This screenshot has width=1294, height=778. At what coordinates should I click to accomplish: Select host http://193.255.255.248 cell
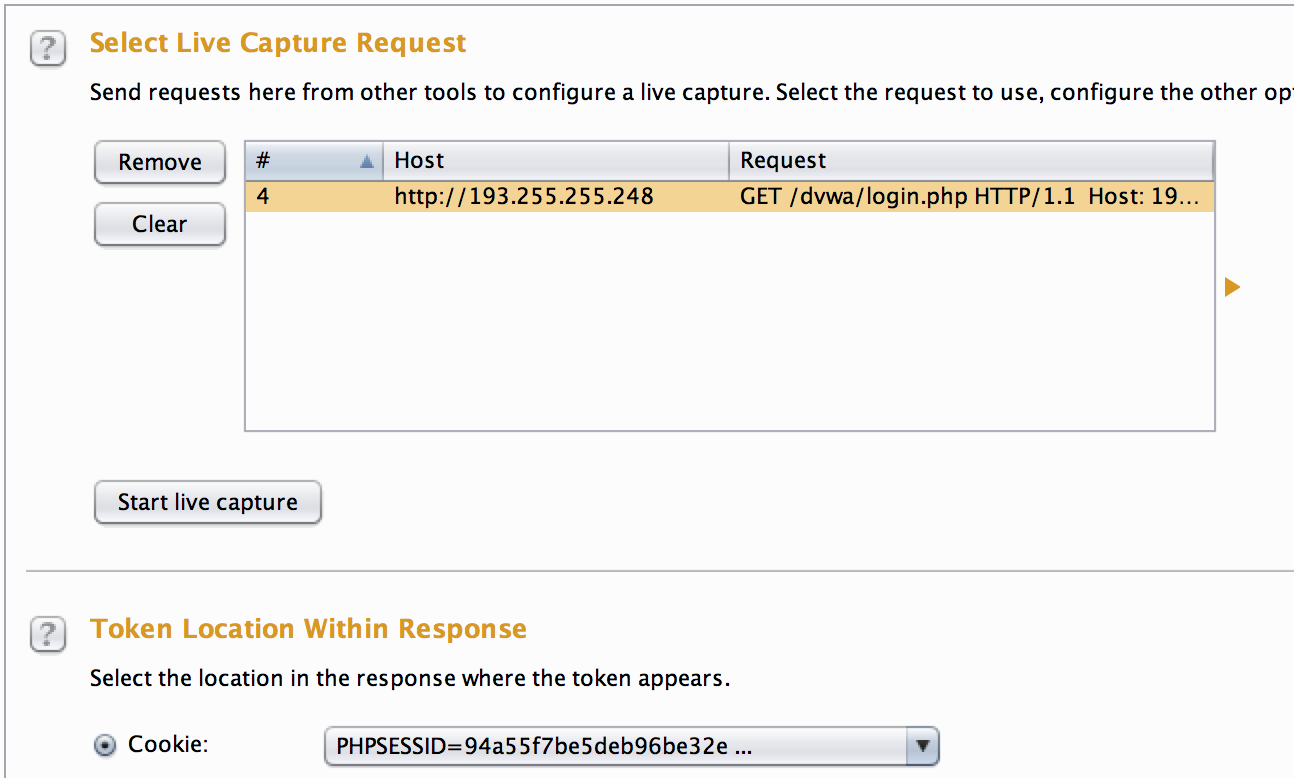point(556,196)
